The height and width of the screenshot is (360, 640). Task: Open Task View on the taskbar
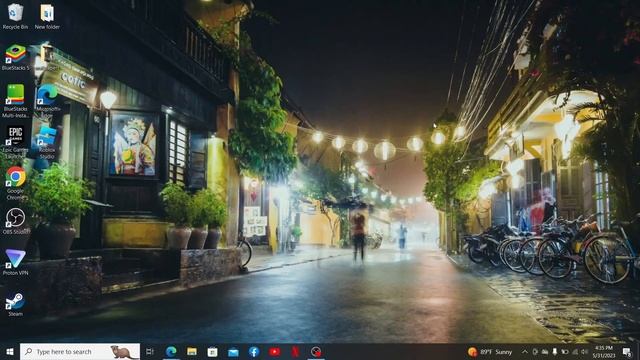[150, 351]
